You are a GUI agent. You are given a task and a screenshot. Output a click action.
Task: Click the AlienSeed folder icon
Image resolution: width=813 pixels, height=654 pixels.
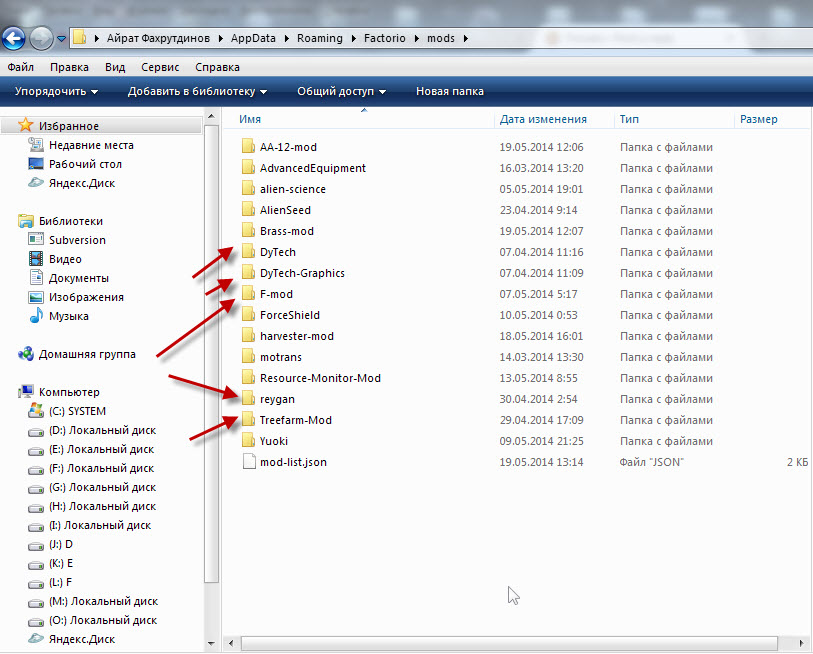click(248, 210)
